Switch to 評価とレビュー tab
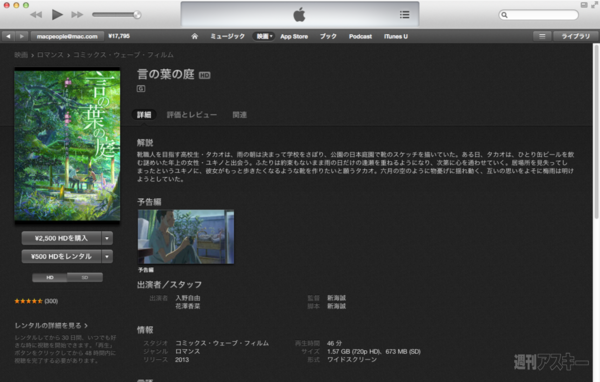Image resolution: width=600 pixels, height=382 pixels. click(192, 115)
